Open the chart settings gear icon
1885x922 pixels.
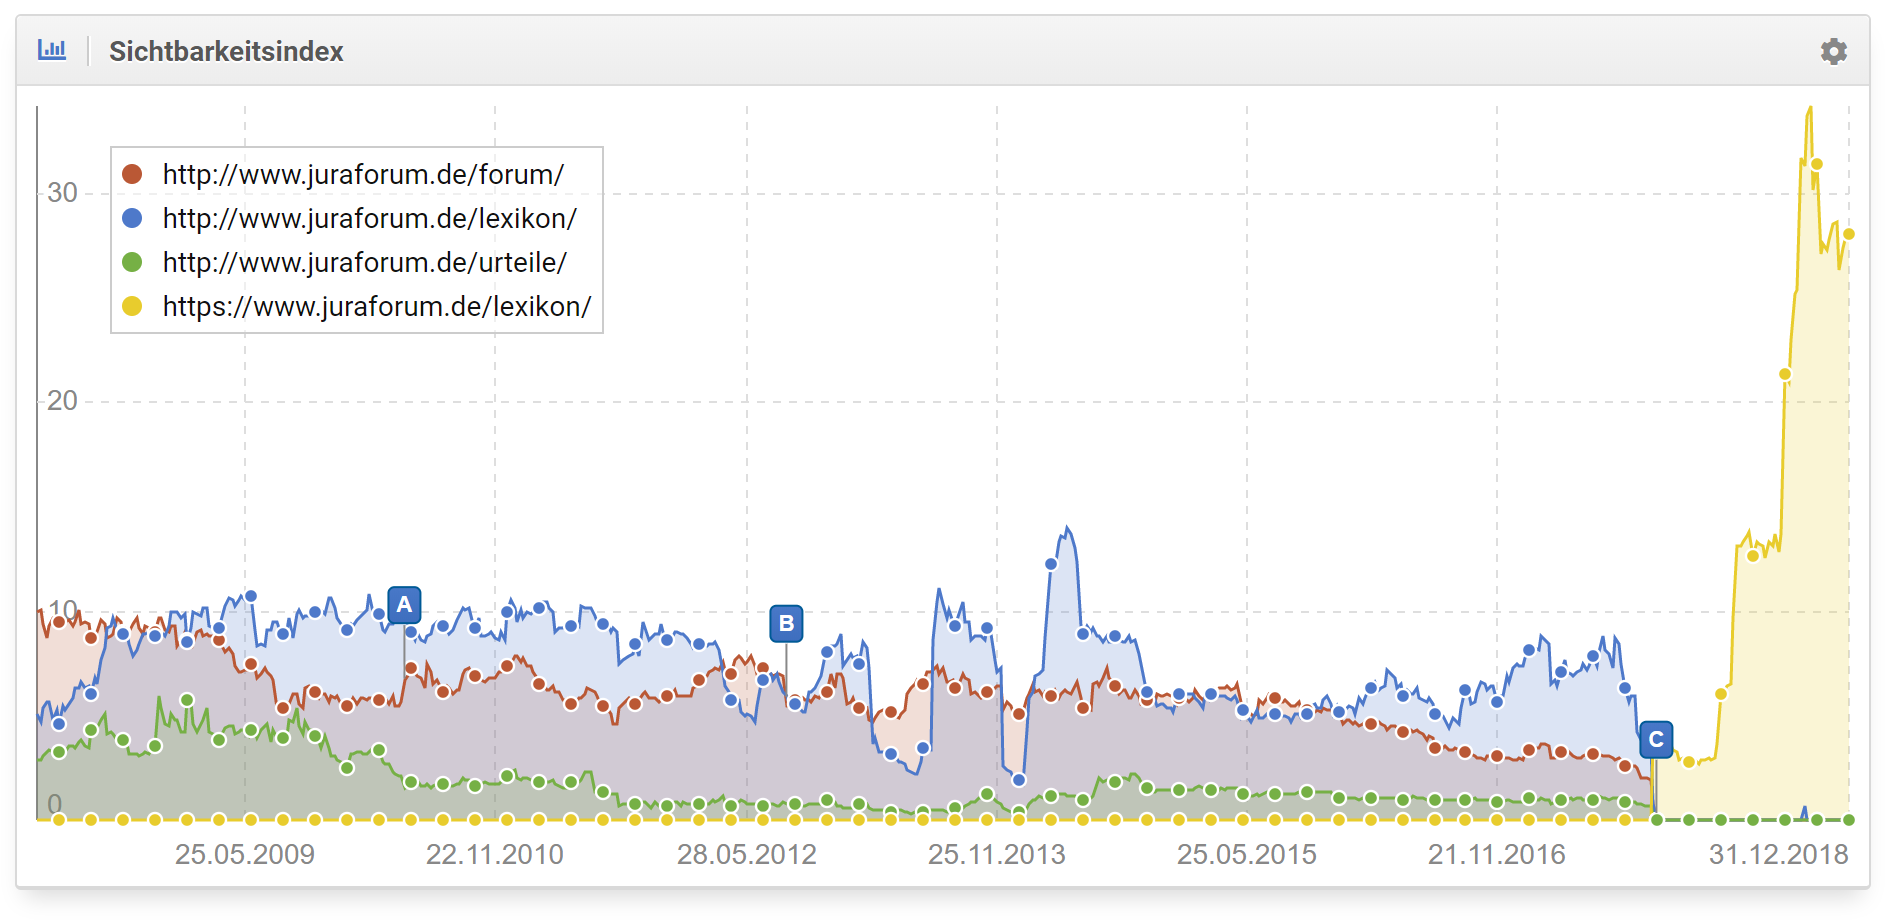[1833, 51]
